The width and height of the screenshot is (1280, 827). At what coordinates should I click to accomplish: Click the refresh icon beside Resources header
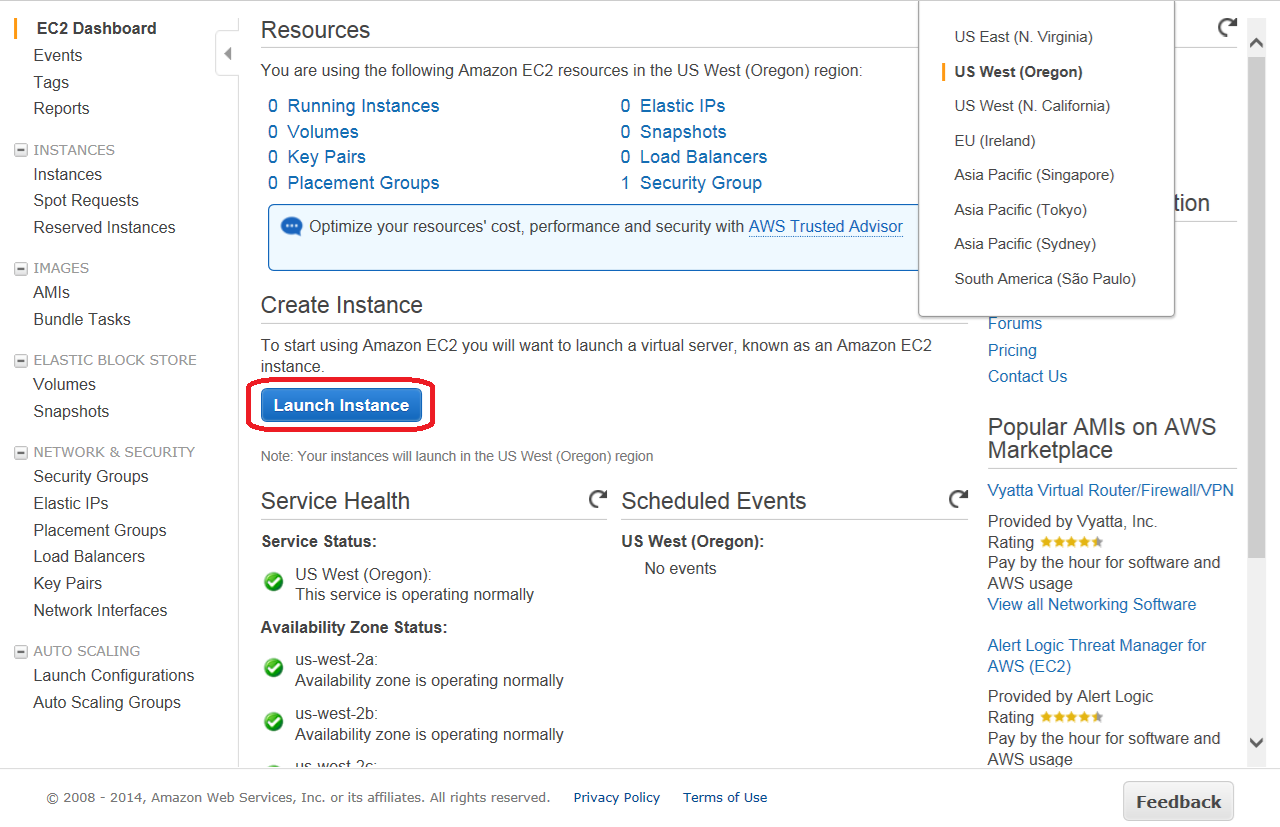click(1227, 27)
